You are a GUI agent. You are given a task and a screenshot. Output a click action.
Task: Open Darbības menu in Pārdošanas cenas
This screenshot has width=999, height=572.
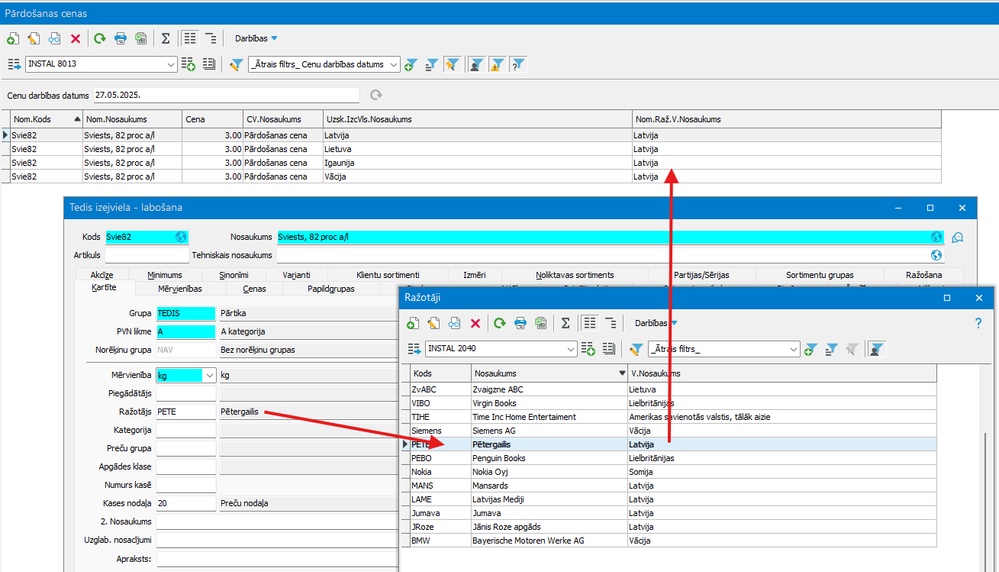tap(256, 38)
